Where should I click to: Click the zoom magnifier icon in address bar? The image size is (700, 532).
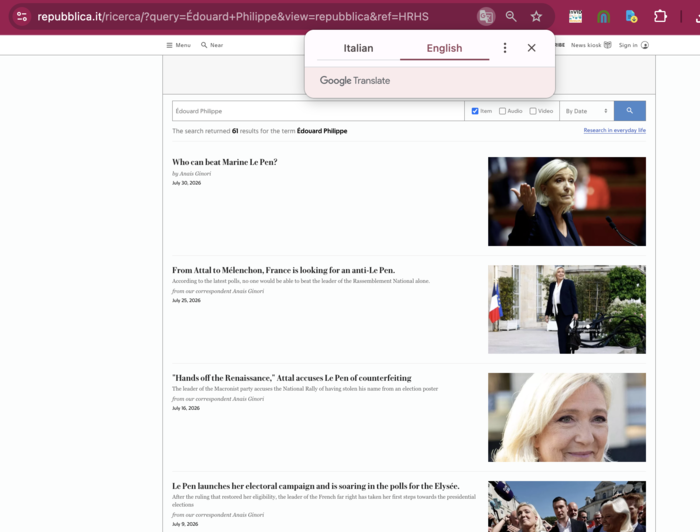pos(511,17)
